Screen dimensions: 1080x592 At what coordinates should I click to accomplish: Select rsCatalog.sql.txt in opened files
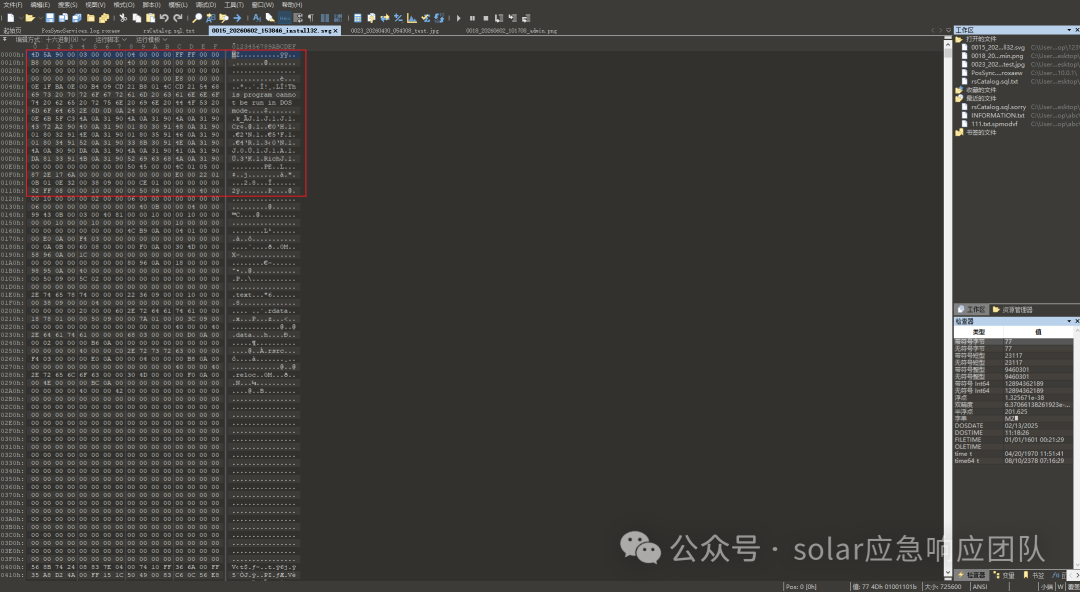[x=995, y=81]
